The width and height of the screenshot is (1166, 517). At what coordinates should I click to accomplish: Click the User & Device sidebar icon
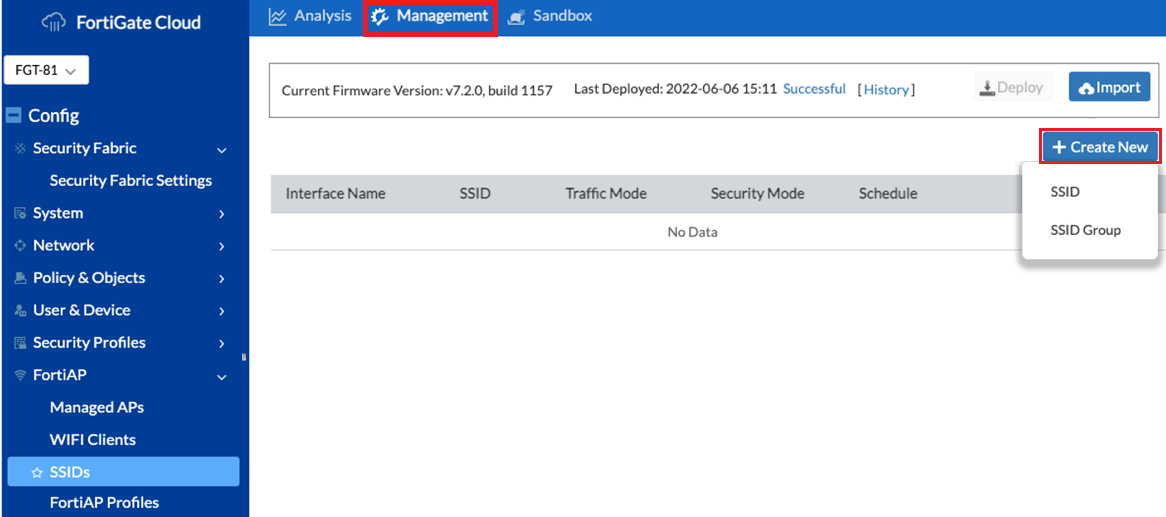tap(20, 311)
